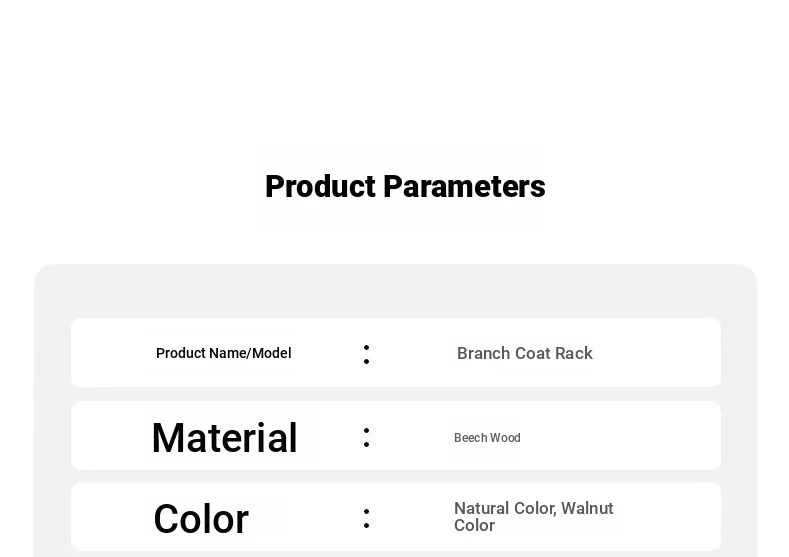Click the colon separator in Material row
The image size is (789, 557).
point(366,438)
